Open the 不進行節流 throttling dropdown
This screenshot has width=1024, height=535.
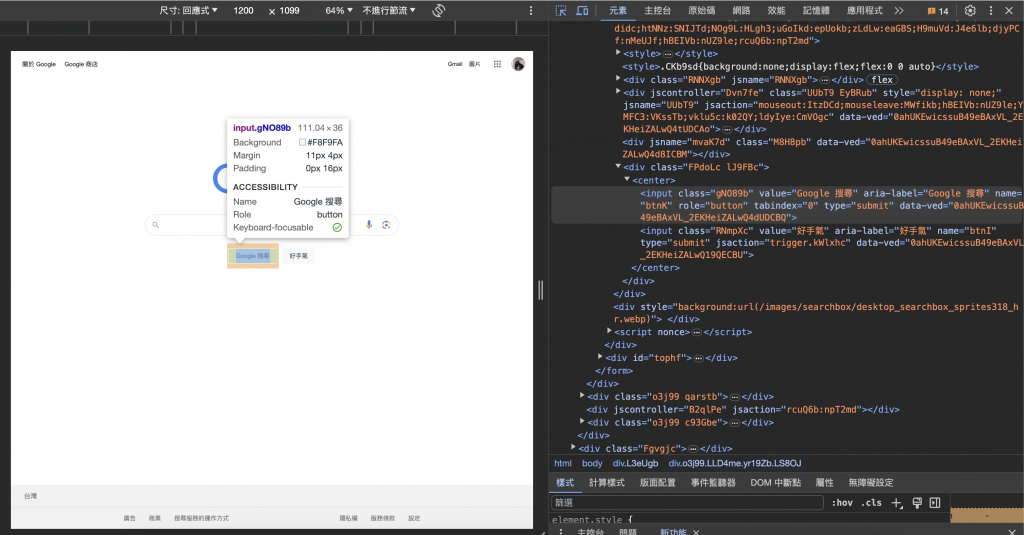click(389, 10)
